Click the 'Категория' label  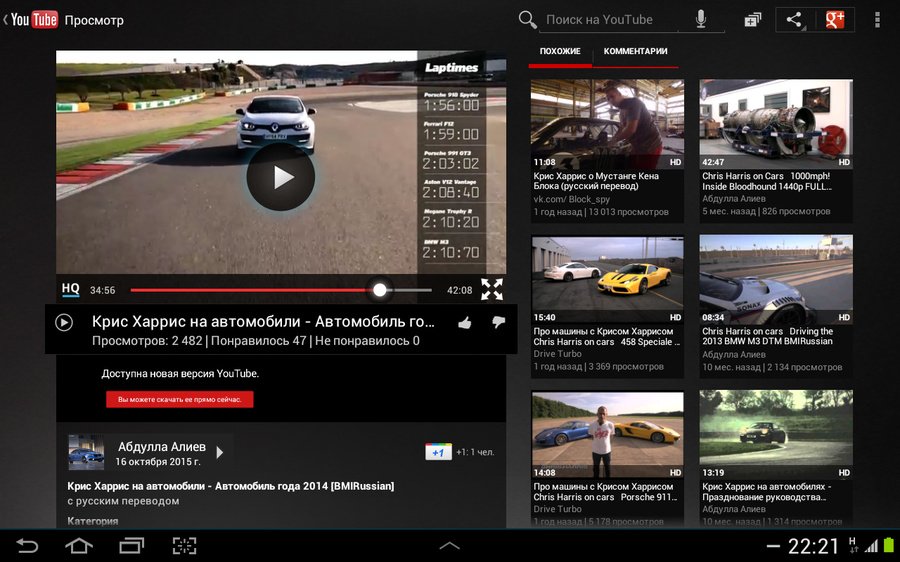[x=93, y=521]
